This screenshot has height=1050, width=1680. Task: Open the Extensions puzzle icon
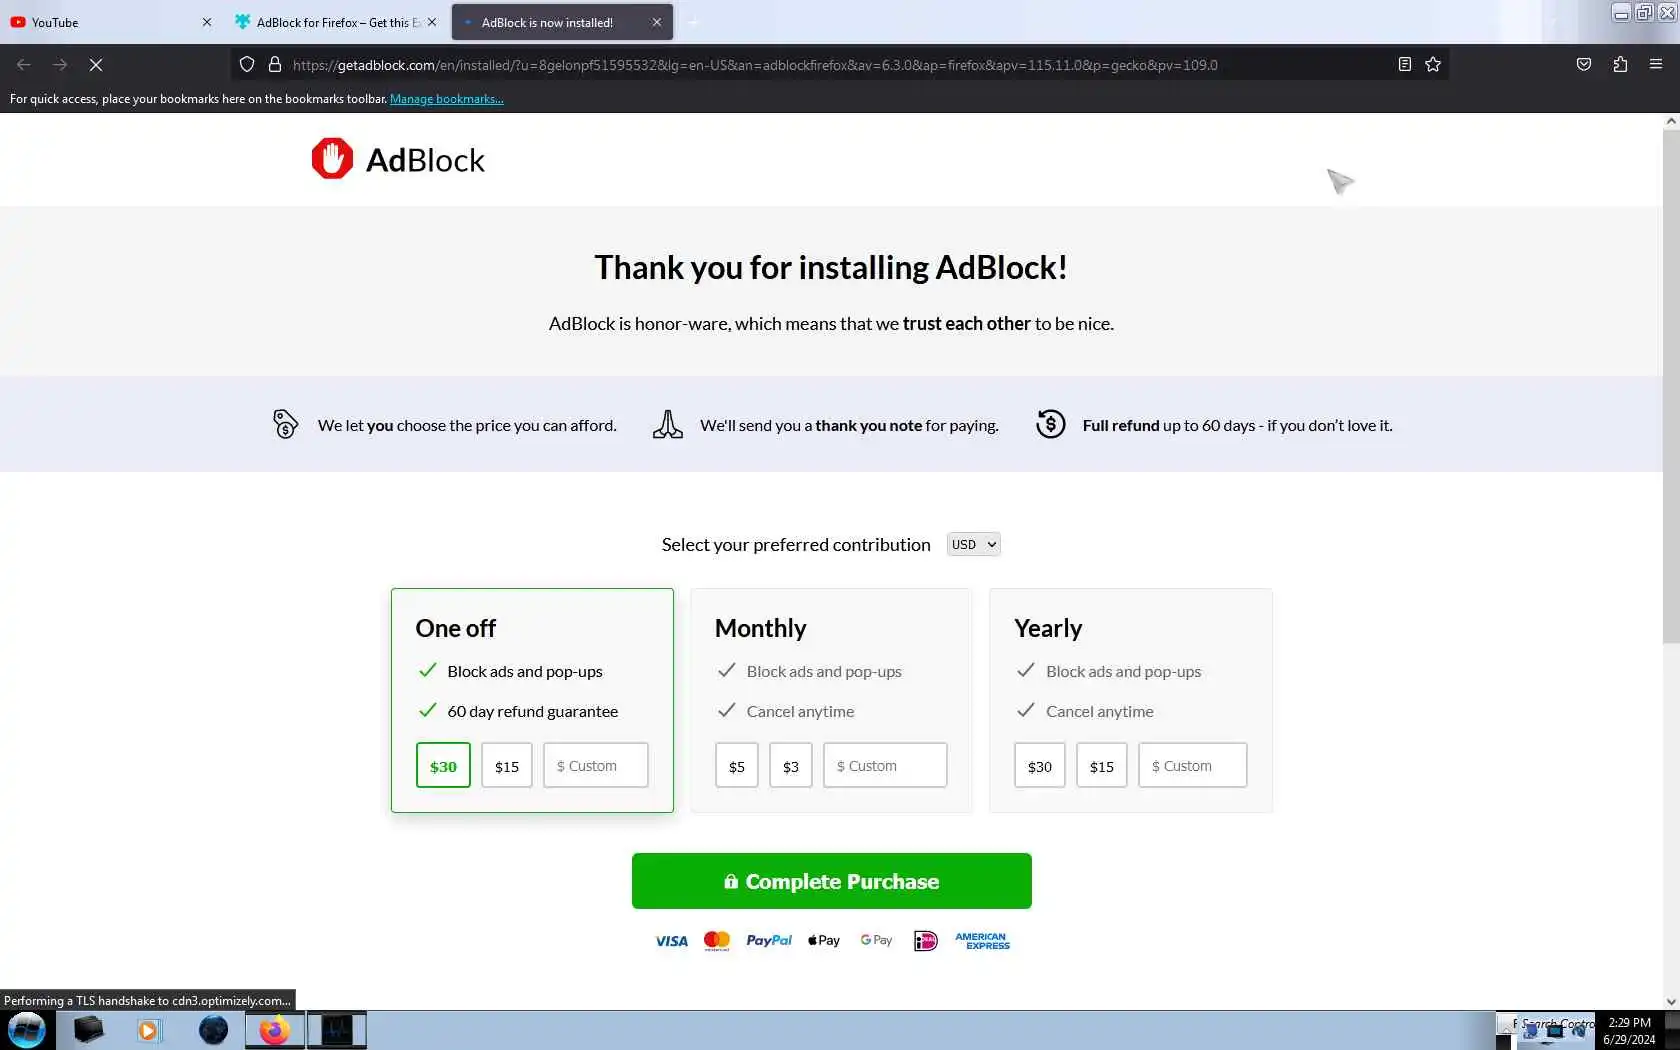coord(1620,65)
